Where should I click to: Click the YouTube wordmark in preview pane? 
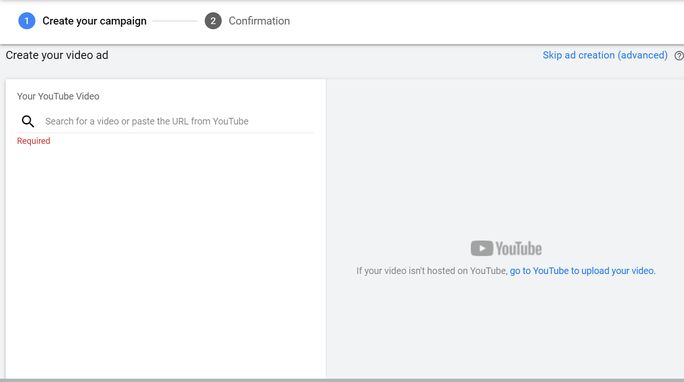coord(519,249)
